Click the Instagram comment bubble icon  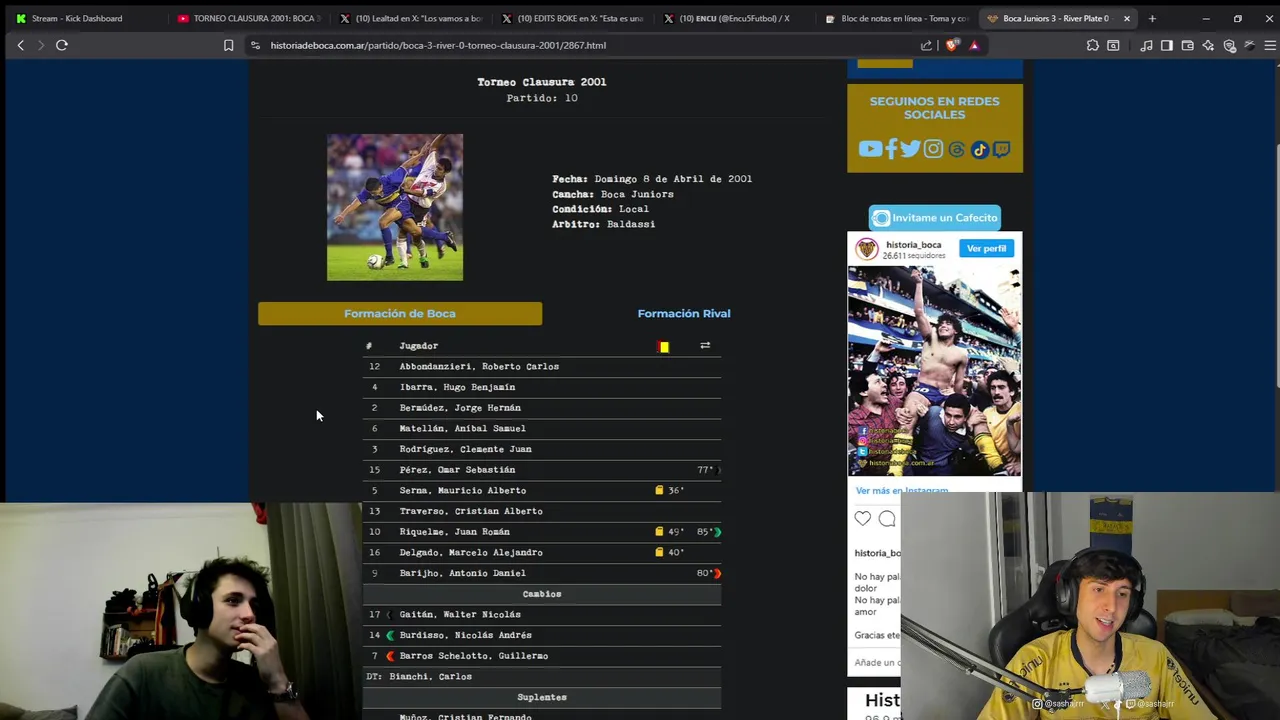click(887, 518)
